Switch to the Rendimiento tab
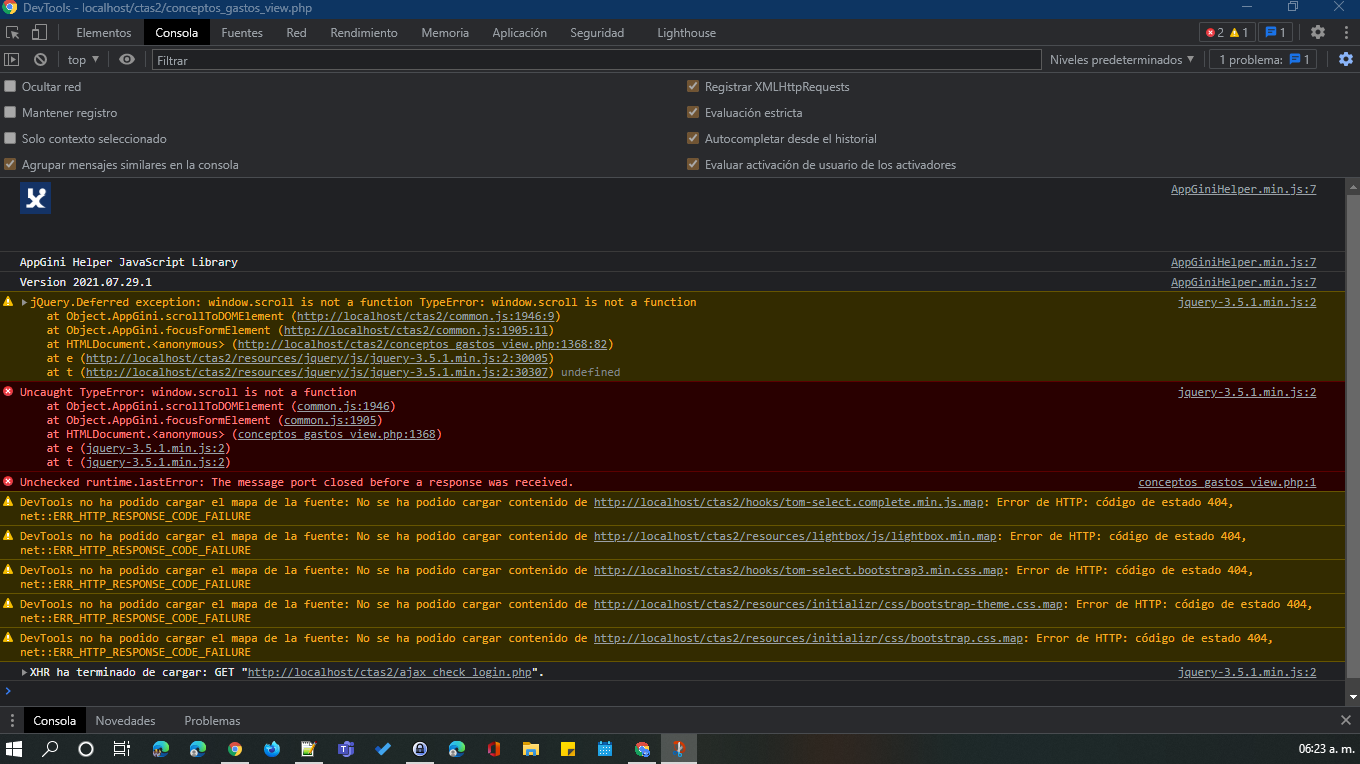1360x764 pixels. click(x=364, y=33)
